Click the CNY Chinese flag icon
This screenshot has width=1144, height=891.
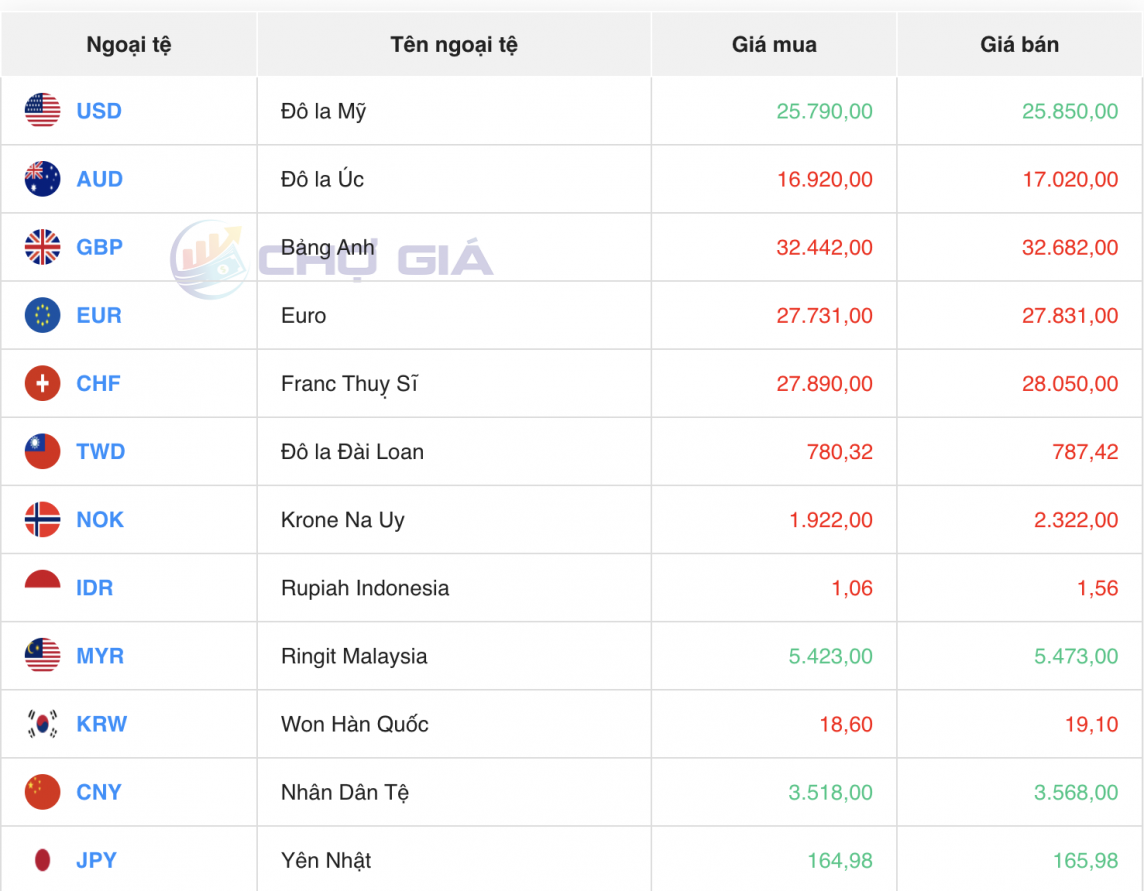coord(43,792)
